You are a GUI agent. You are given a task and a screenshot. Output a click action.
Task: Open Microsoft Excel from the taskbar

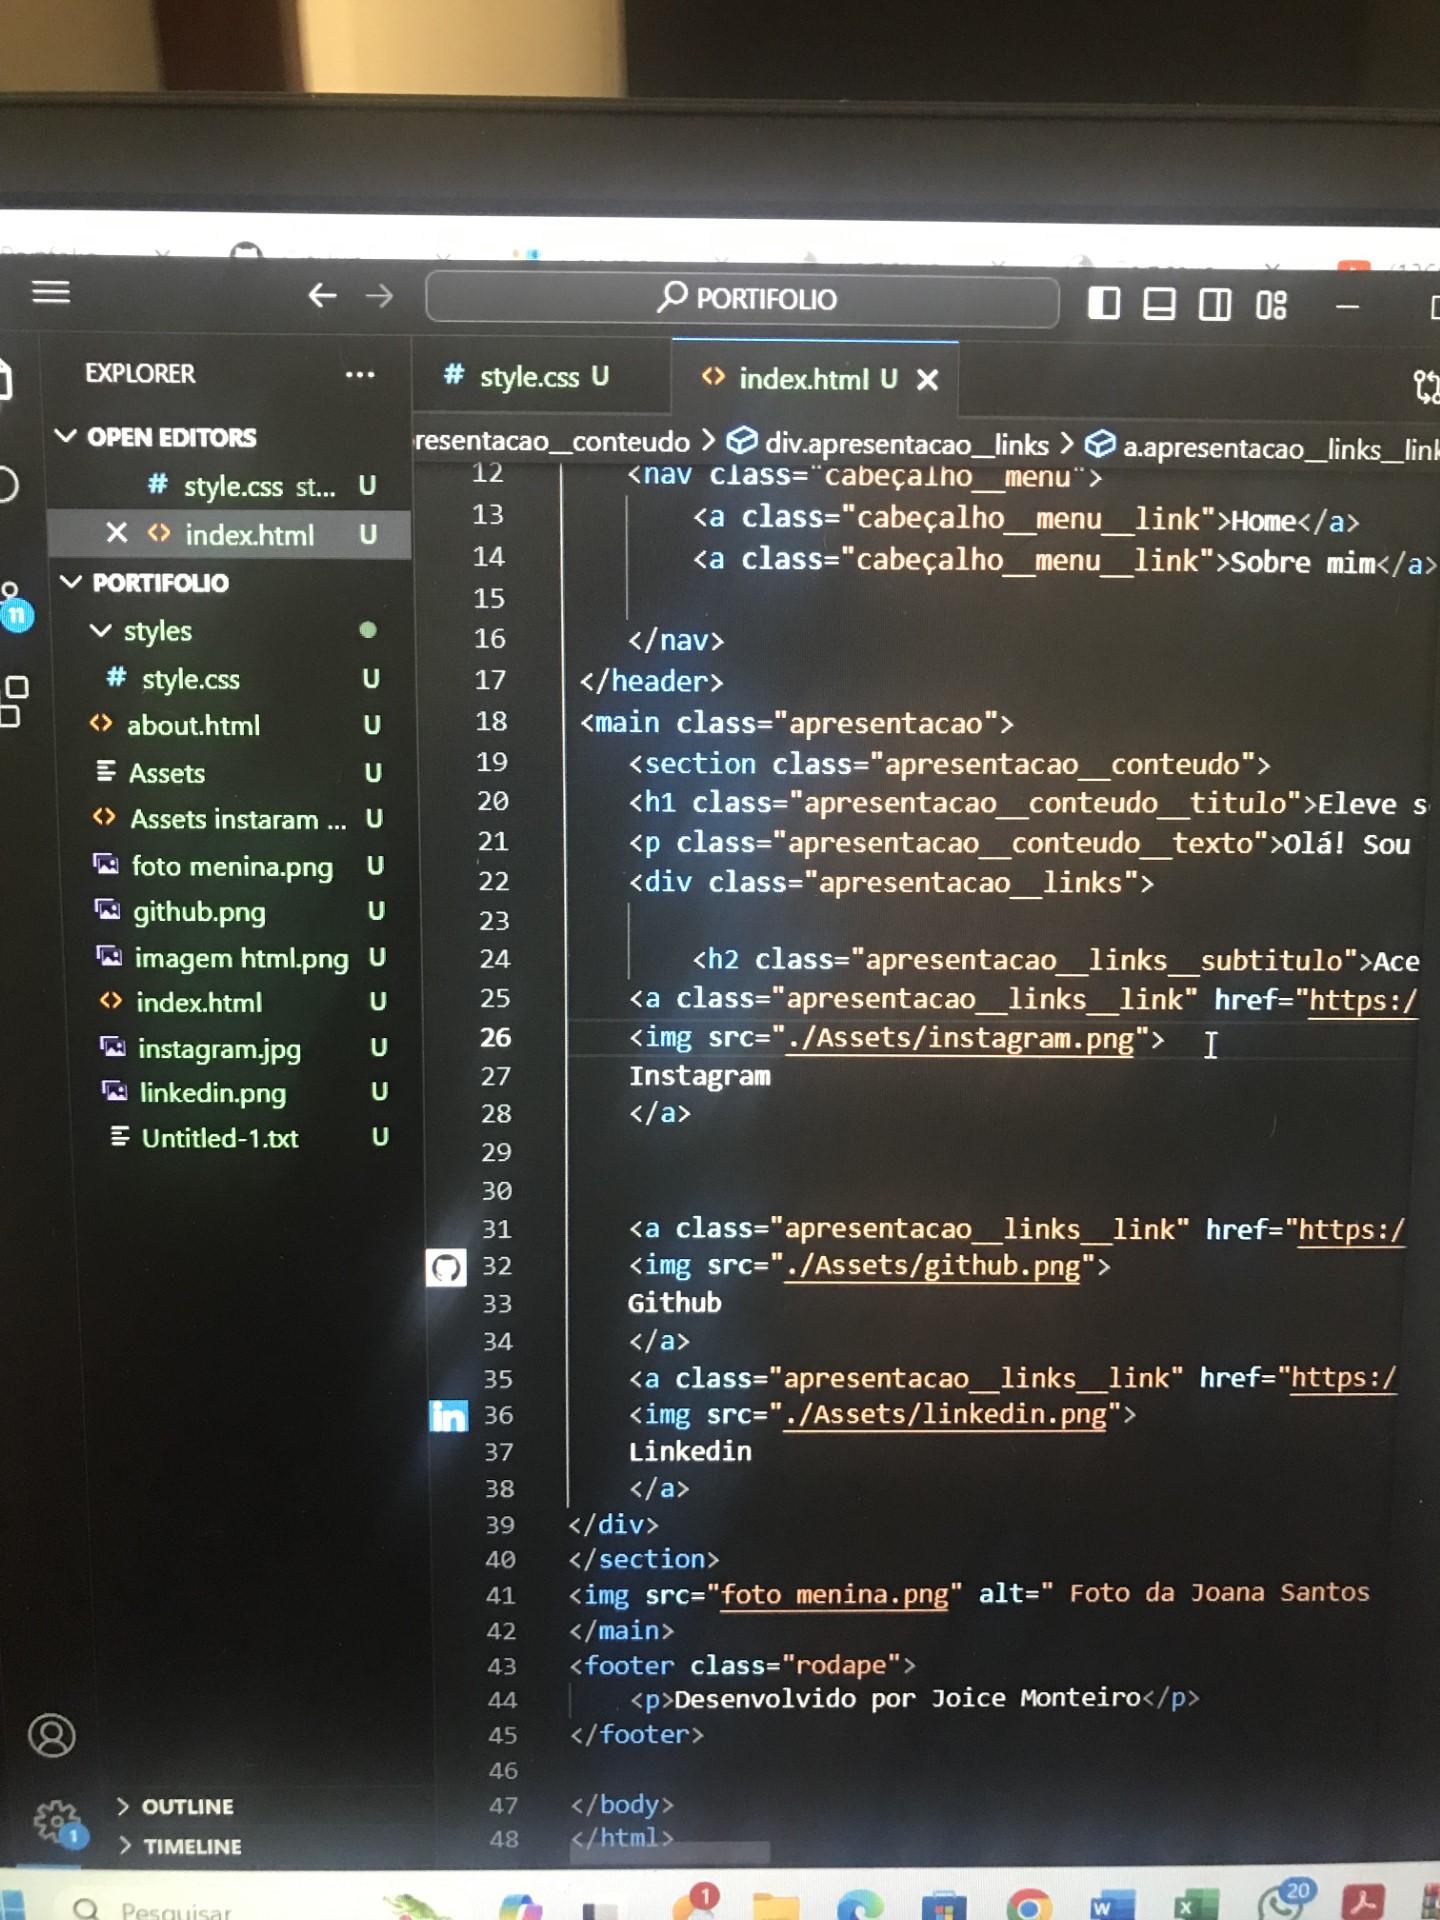[1195, 1905]
